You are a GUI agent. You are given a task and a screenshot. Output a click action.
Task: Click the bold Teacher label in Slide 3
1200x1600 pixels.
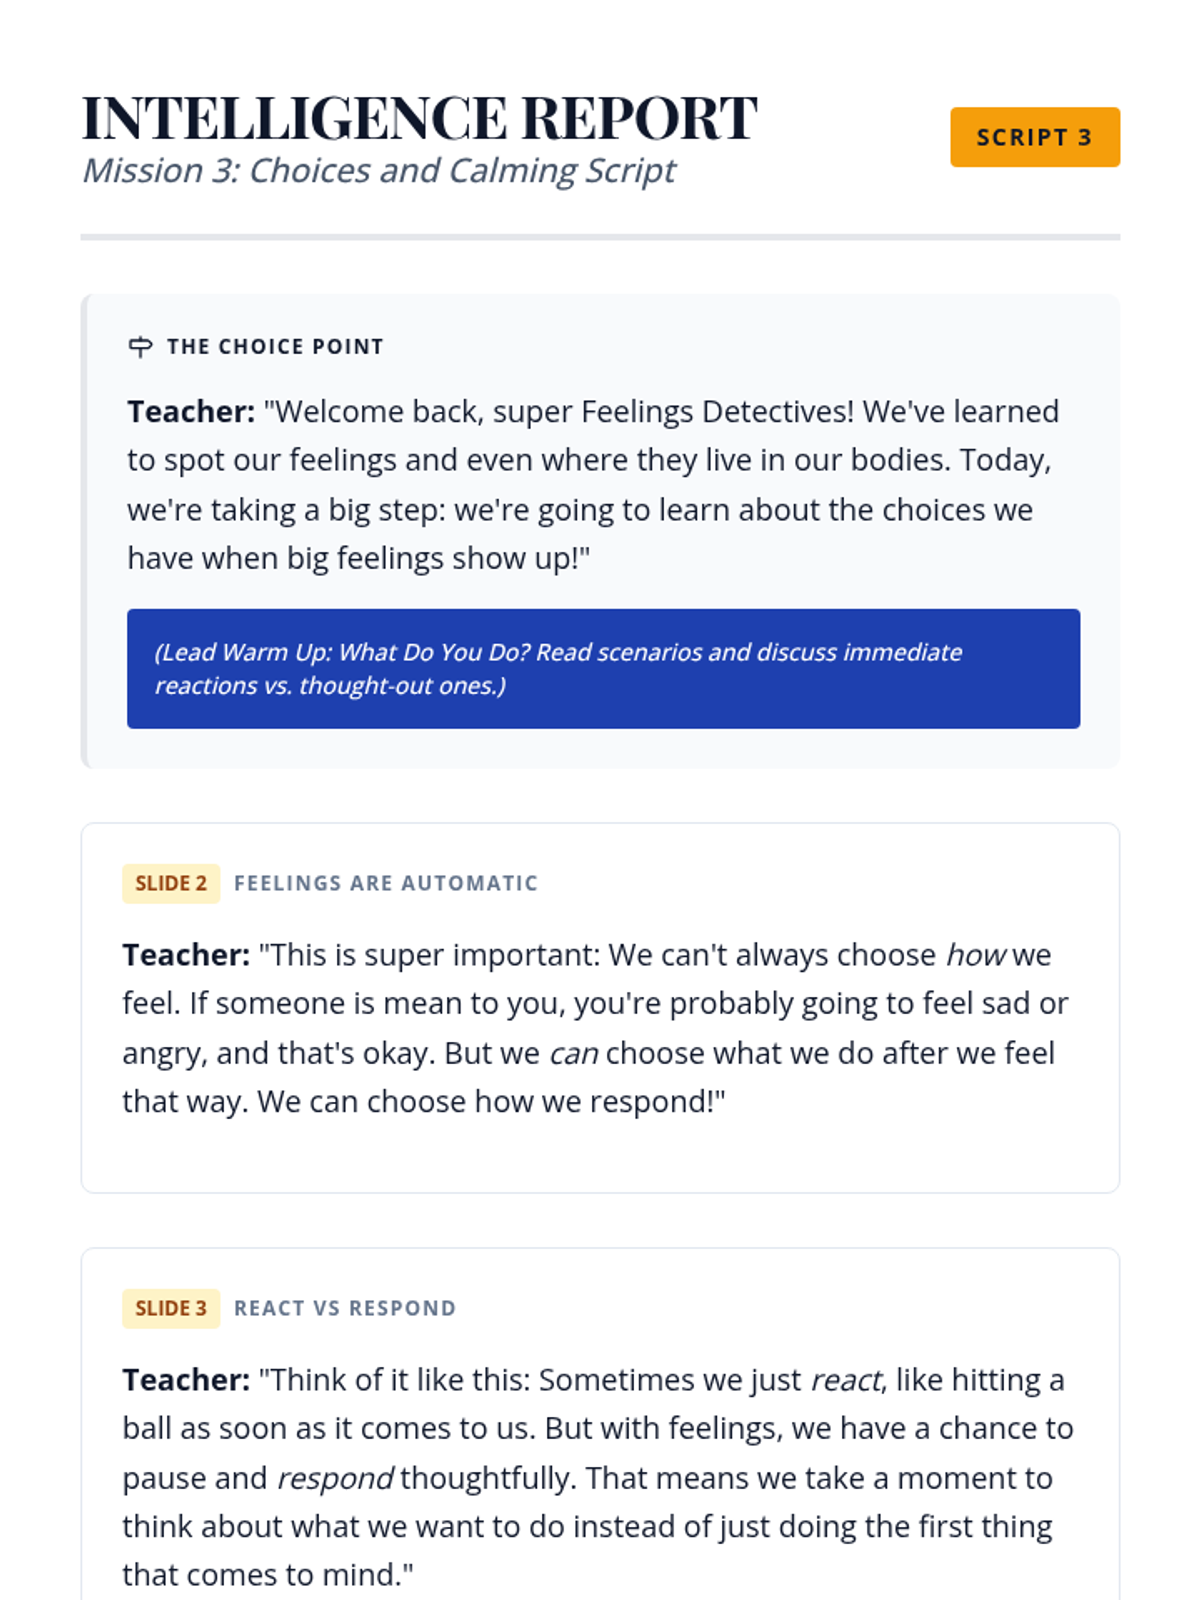tap(186, 1380)
